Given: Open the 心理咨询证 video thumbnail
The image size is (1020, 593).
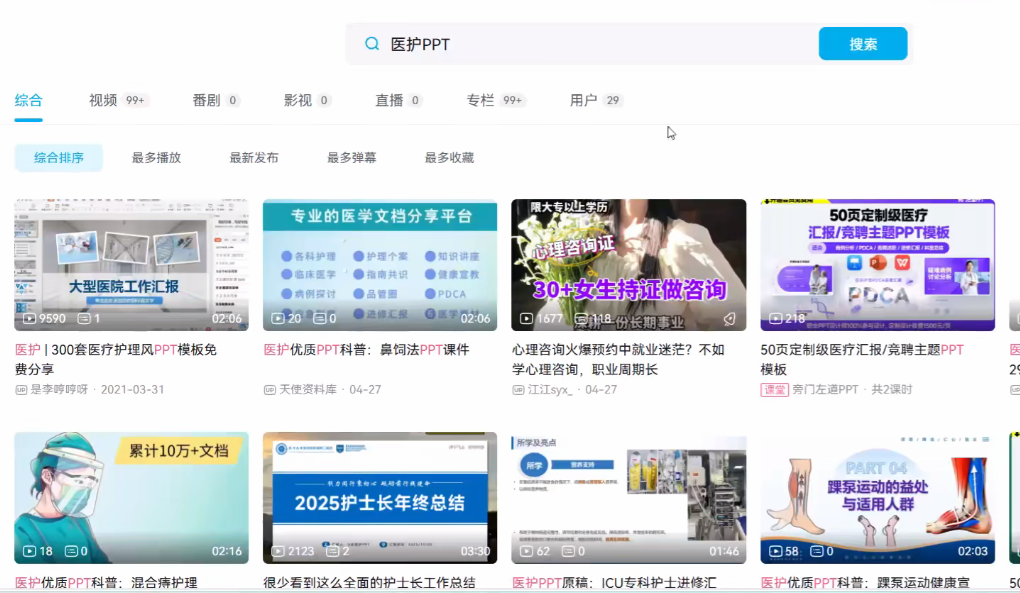Looking at the screenshot, I should click(628, 265).
